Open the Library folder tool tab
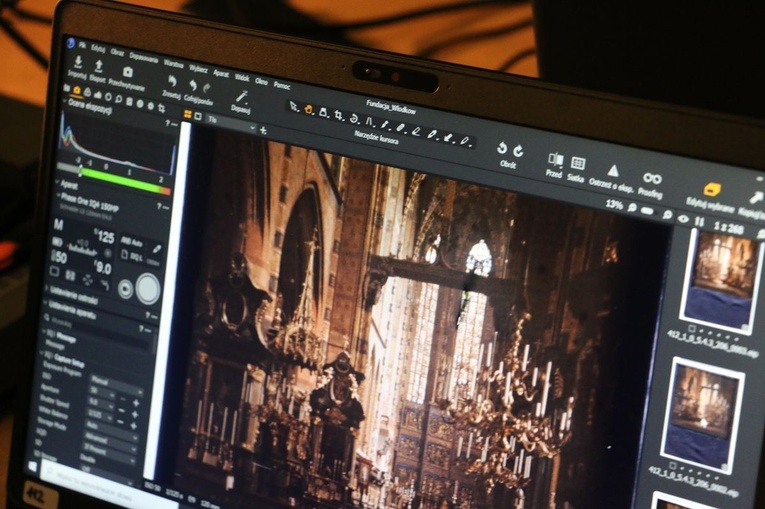The width and height of the screenshot is (765, 509). click(66, 88)
